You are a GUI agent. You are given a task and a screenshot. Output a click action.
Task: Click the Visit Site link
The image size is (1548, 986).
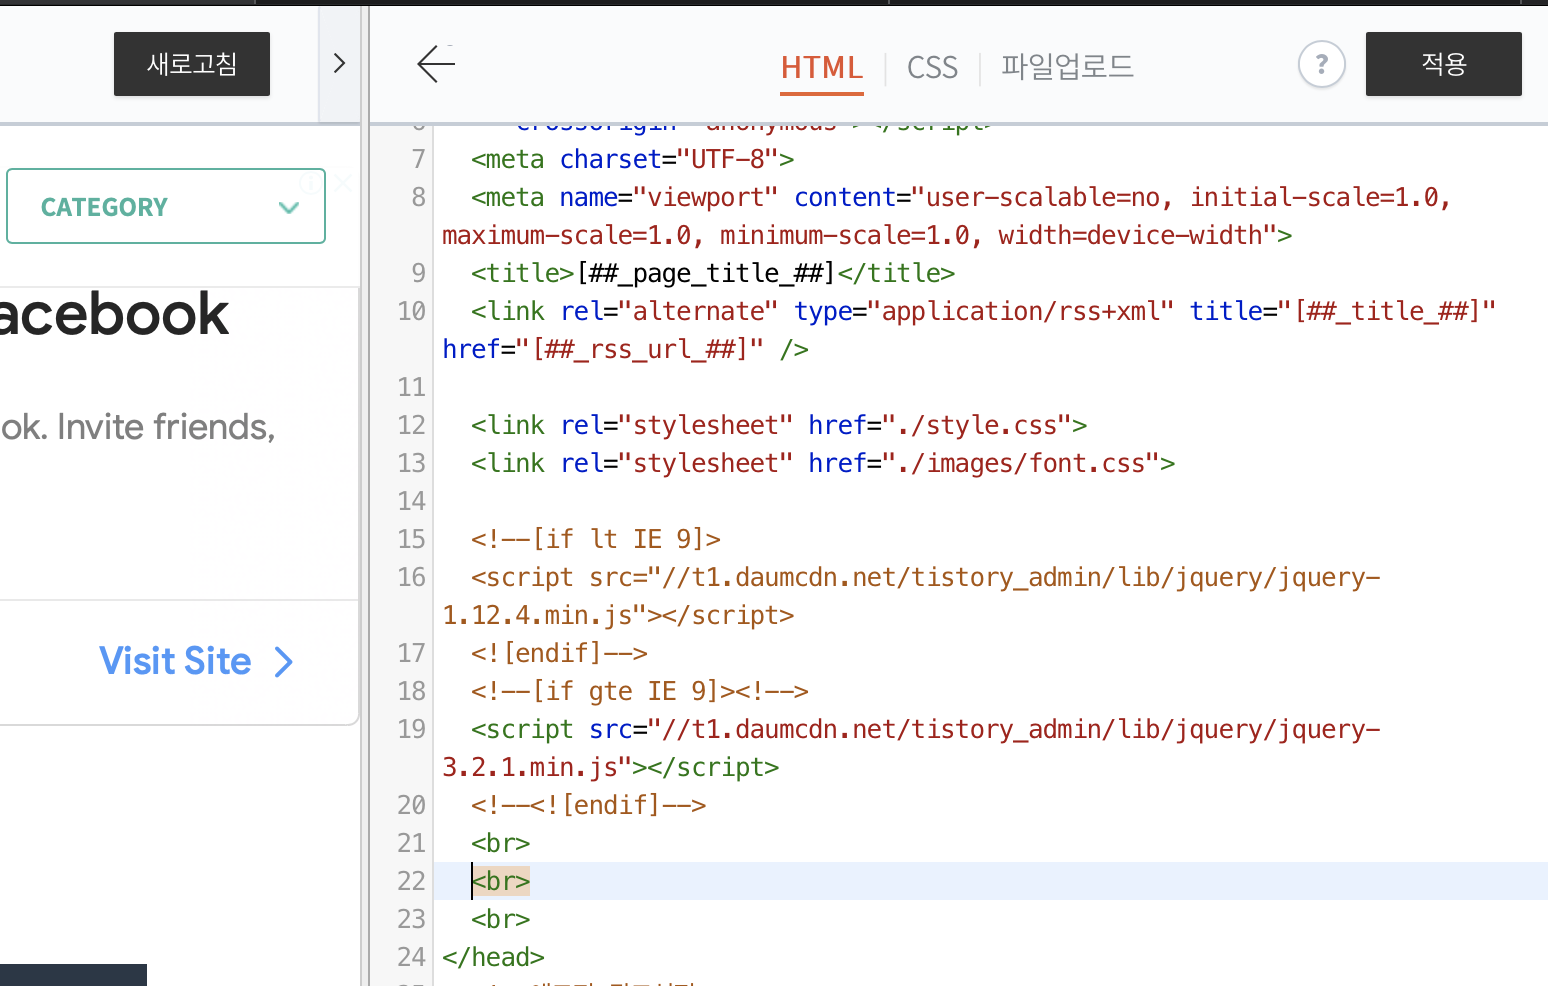pyautogui.click(x=175, y=661)
